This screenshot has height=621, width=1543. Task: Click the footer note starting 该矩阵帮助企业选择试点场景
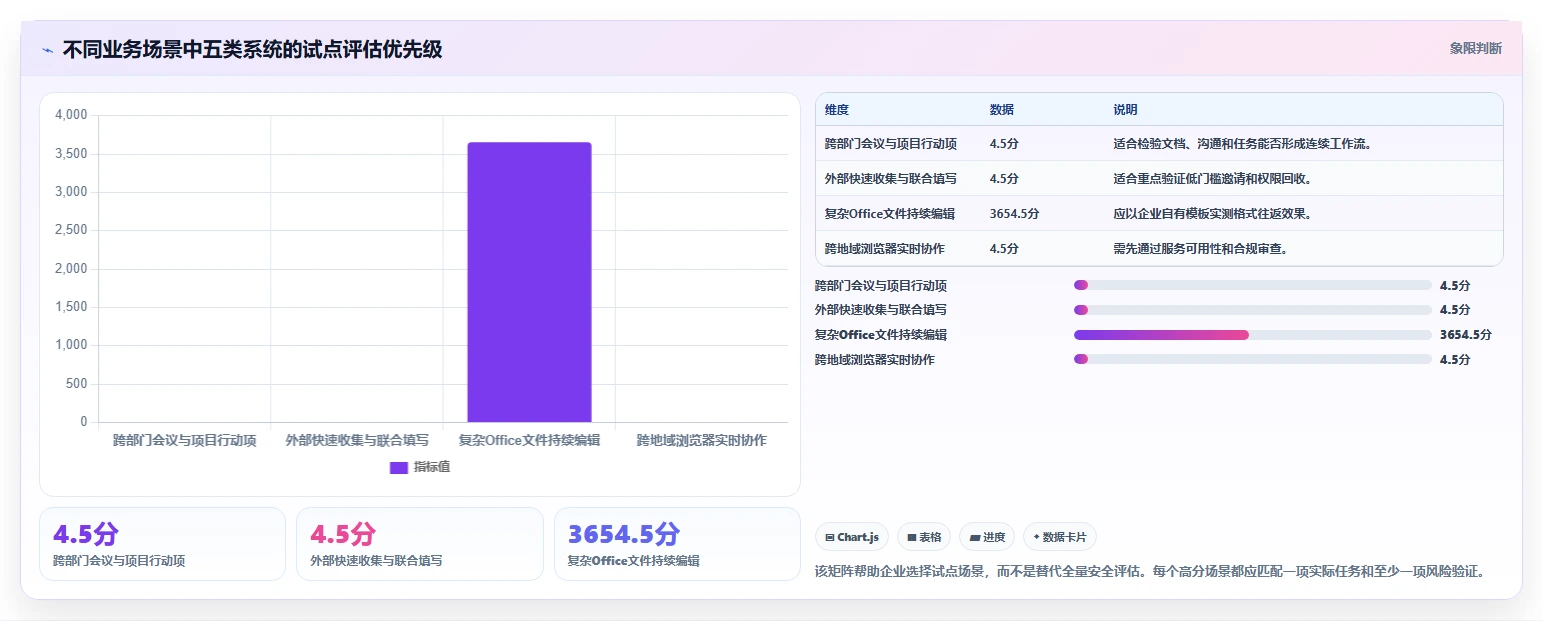[1151, 572]
